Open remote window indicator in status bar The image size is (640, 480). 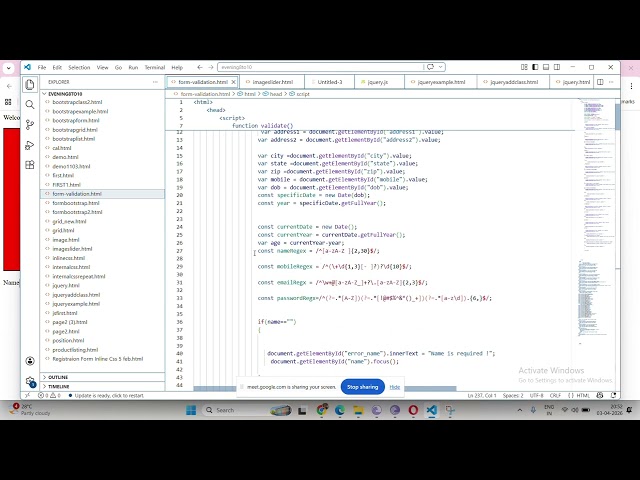click(x=27, y=396)
